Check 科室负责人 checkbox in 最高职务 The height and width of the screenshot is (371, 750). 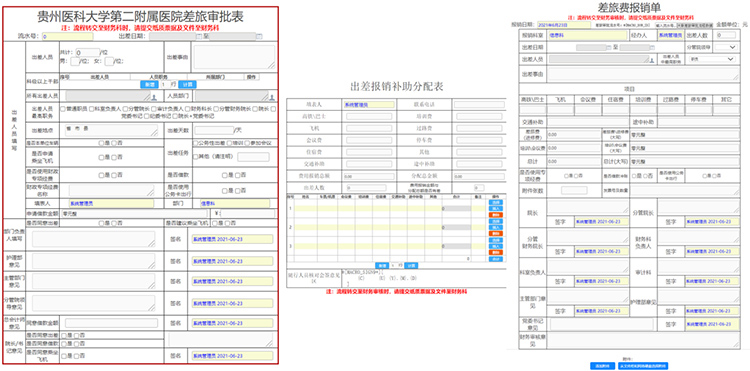click(91, 109)
